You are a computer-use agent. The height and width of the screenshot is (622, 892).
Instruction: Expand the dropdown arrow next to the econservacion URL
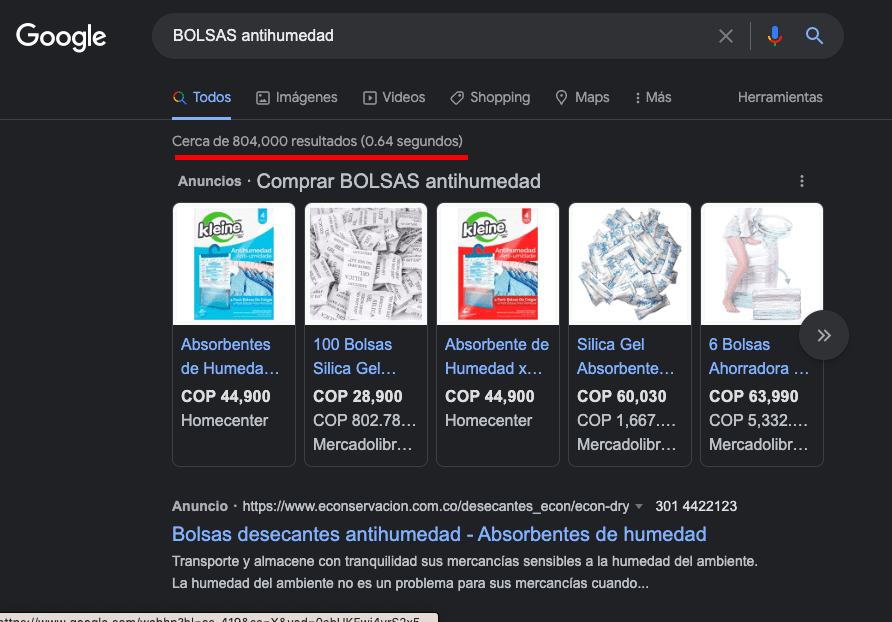(639, 506)
